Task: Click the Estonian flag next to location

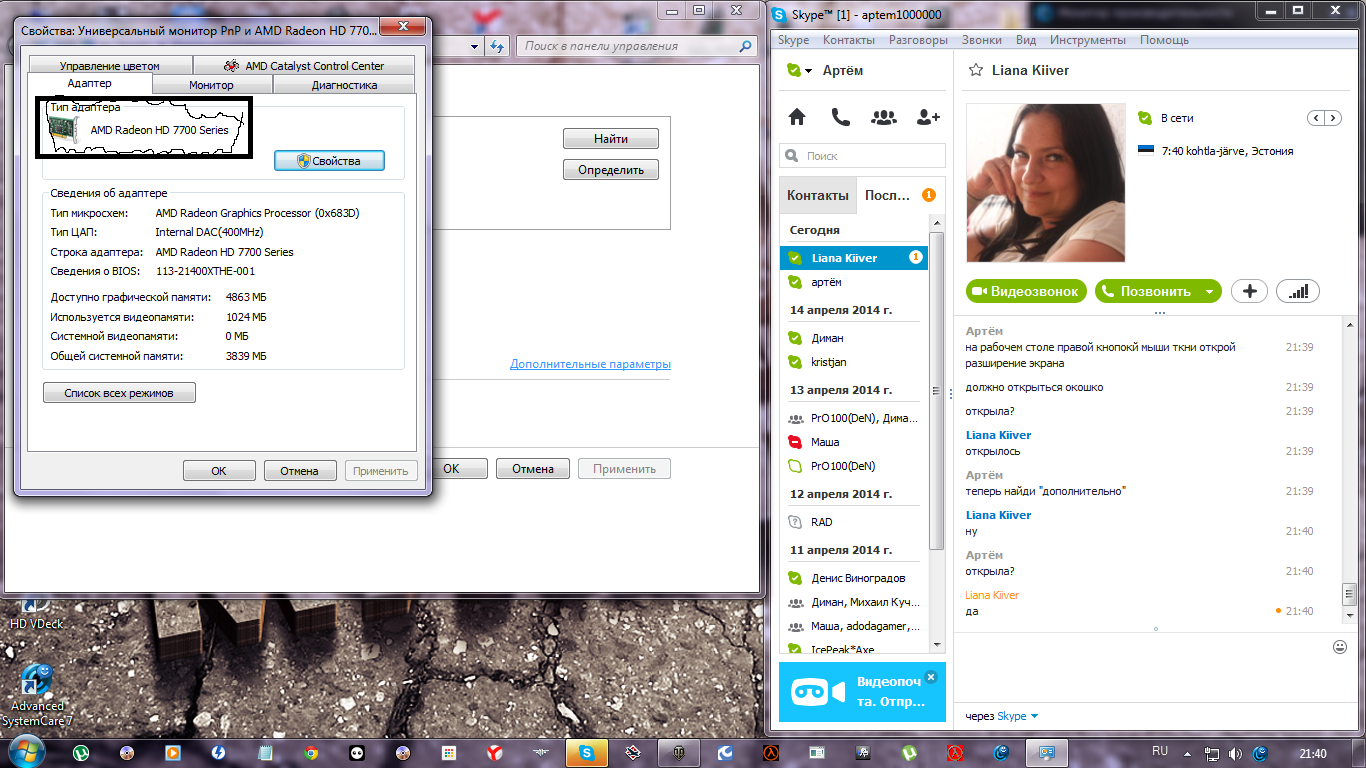Action: (1146, 151)
